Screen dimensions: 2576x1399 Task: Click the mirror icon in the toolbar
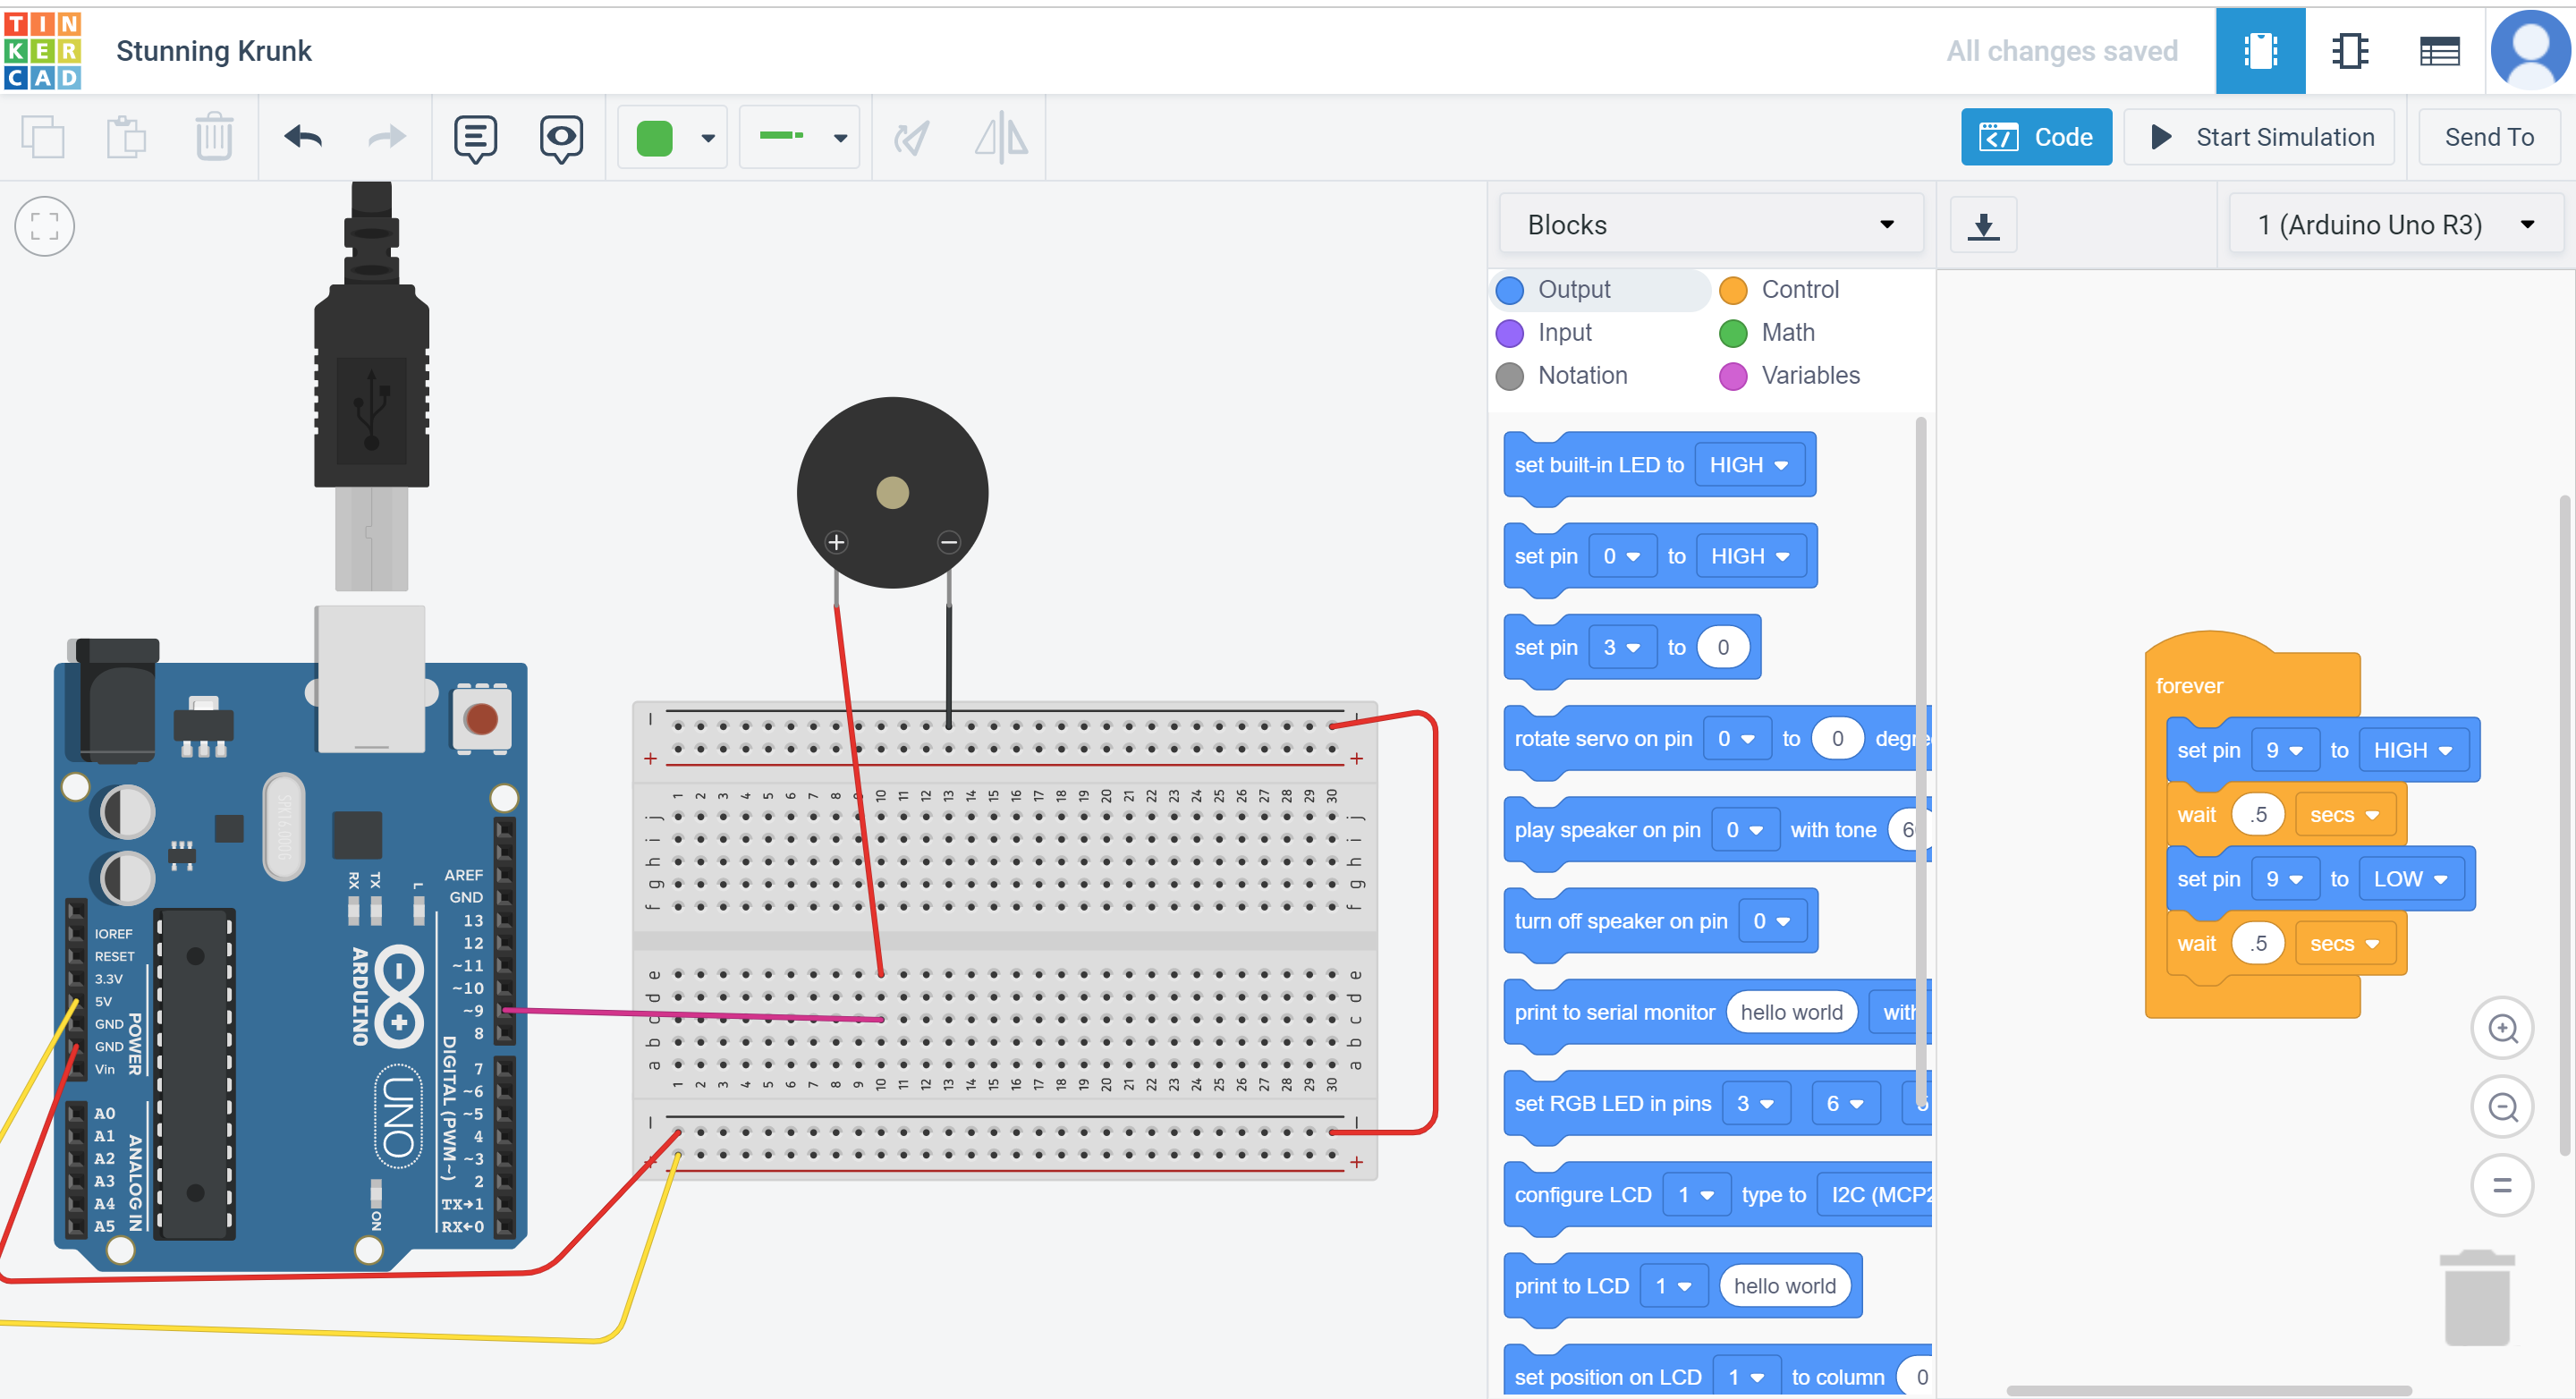coord(1001,137)
